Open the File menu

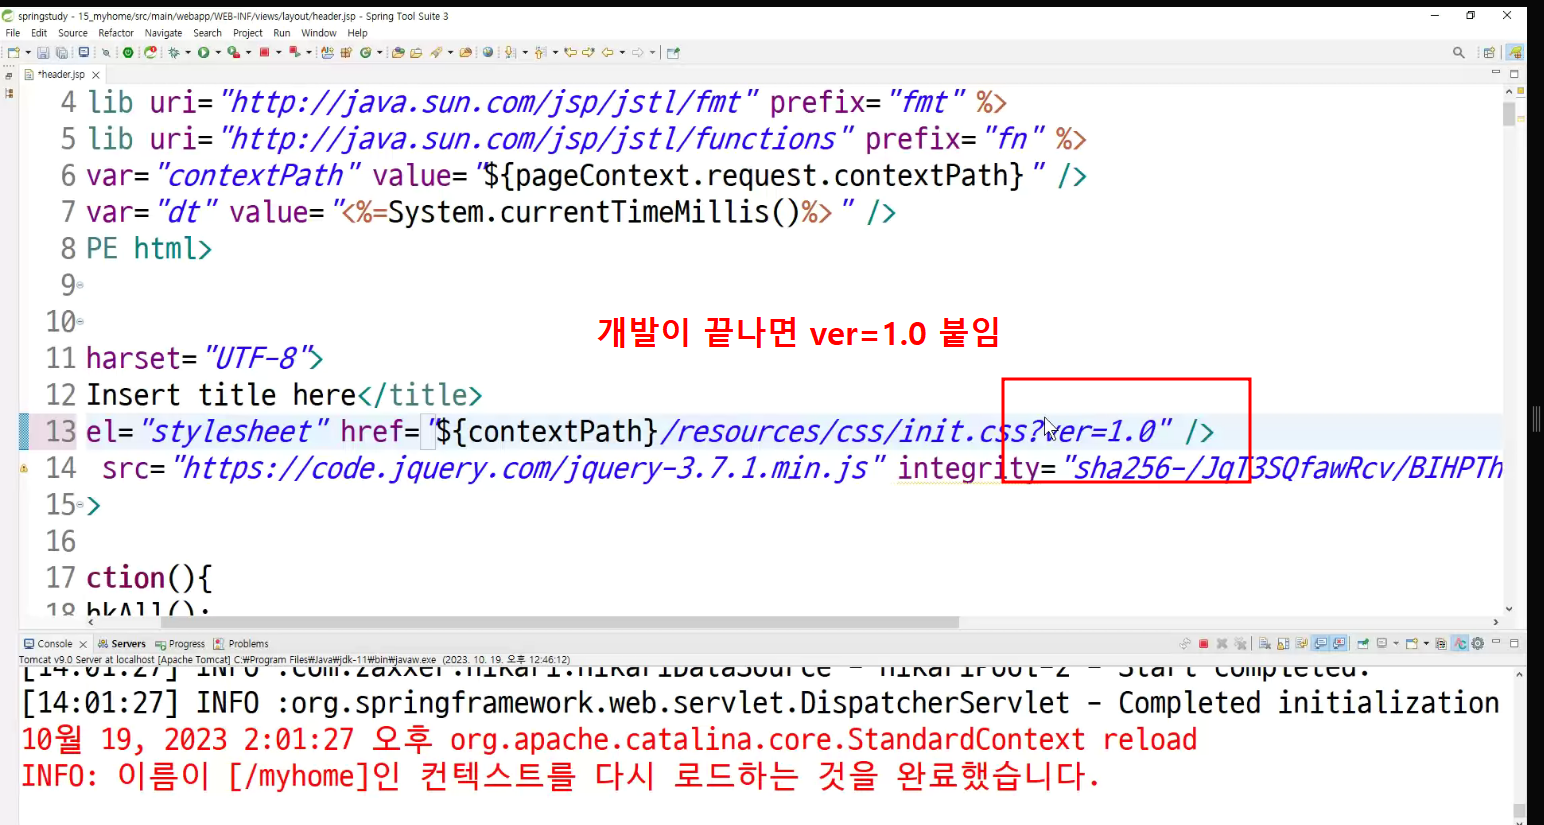13,33
